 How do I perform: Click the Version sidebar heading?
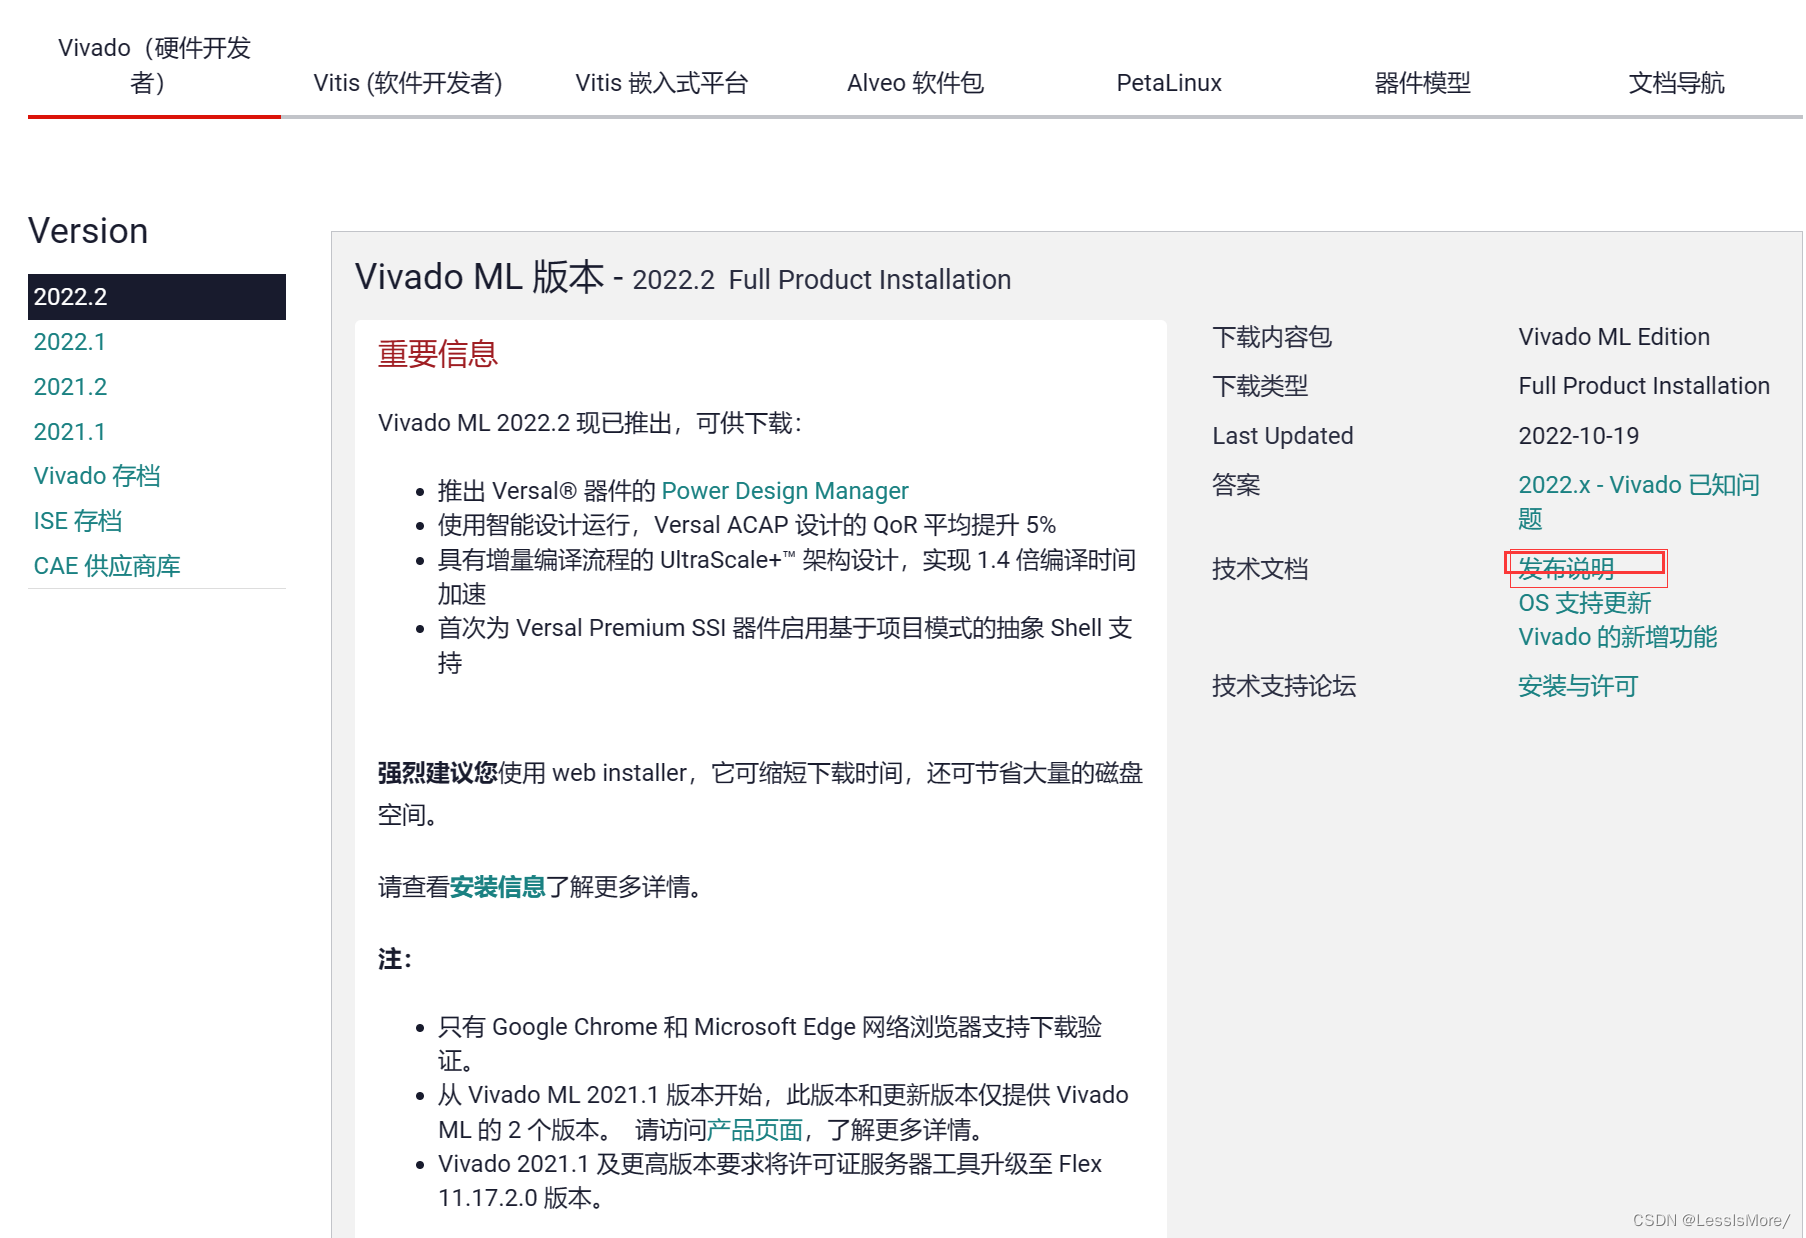click(88, 231)
